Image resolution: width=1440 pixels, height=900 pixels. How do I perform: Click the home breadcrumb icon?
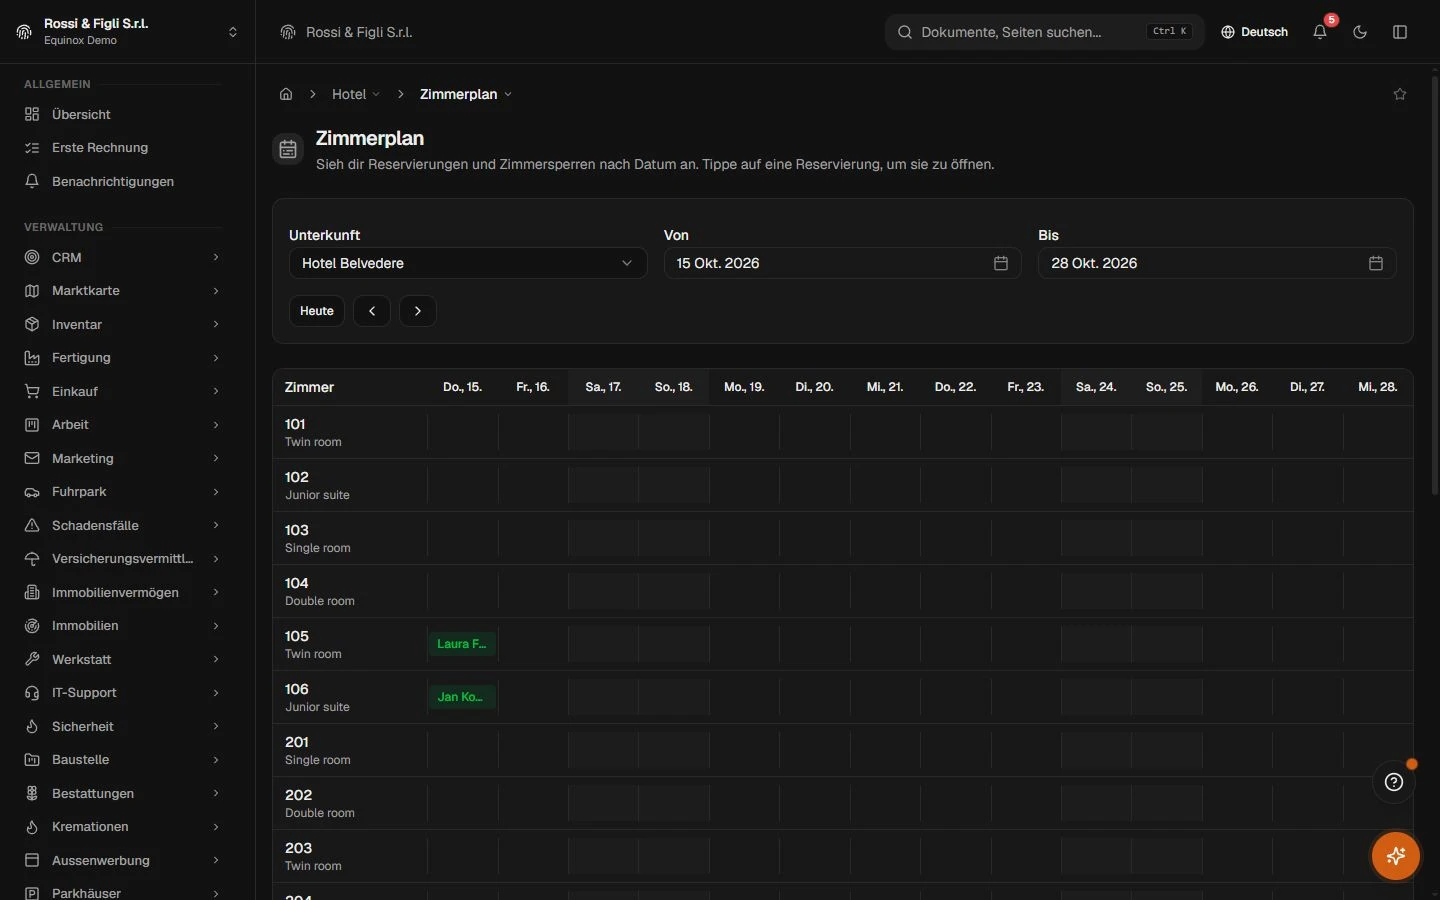(x=286, y=94)
